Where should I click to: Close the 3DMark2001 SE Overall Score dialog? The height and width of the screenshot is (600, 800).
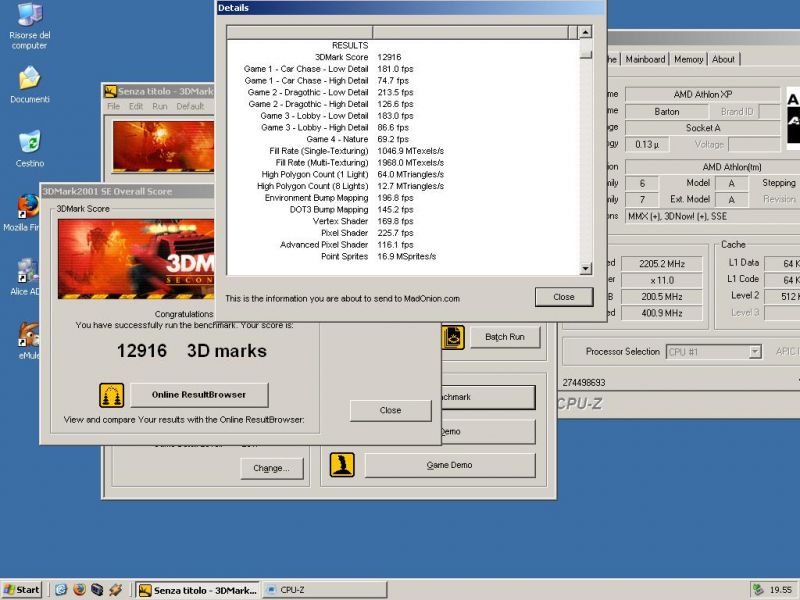tap(390, 410)
